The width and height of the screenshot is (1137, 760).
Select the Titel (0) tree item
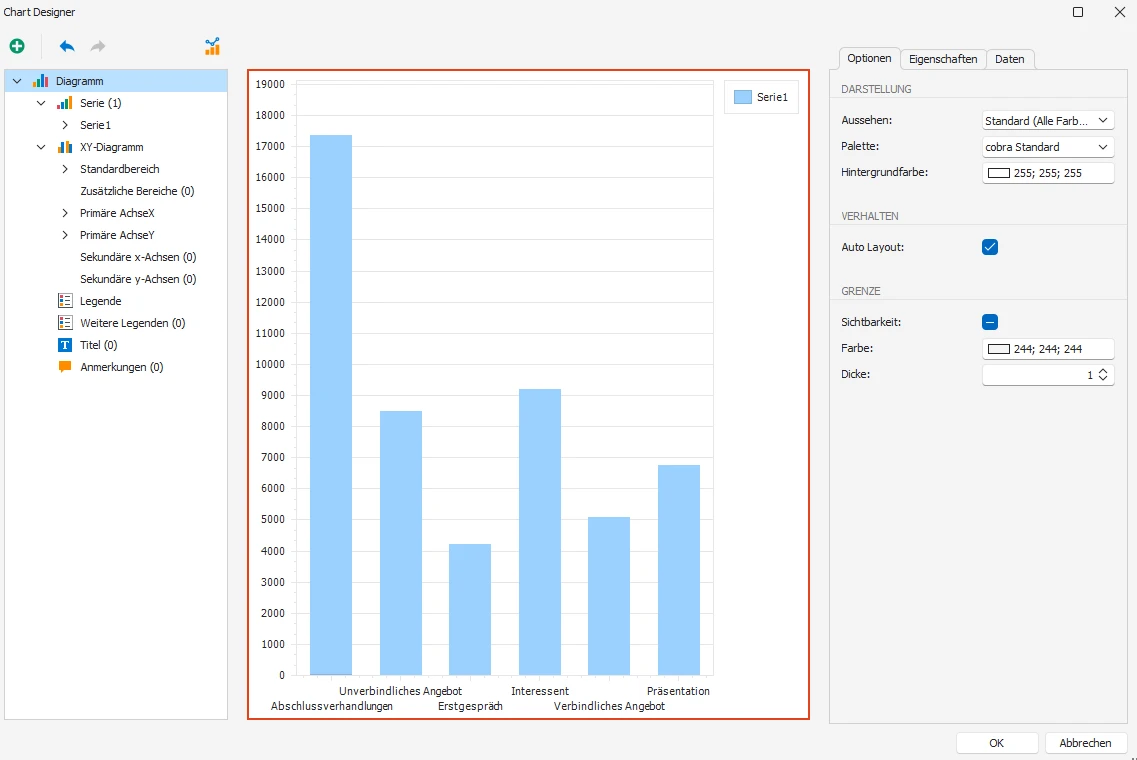(x=99, y=344)
